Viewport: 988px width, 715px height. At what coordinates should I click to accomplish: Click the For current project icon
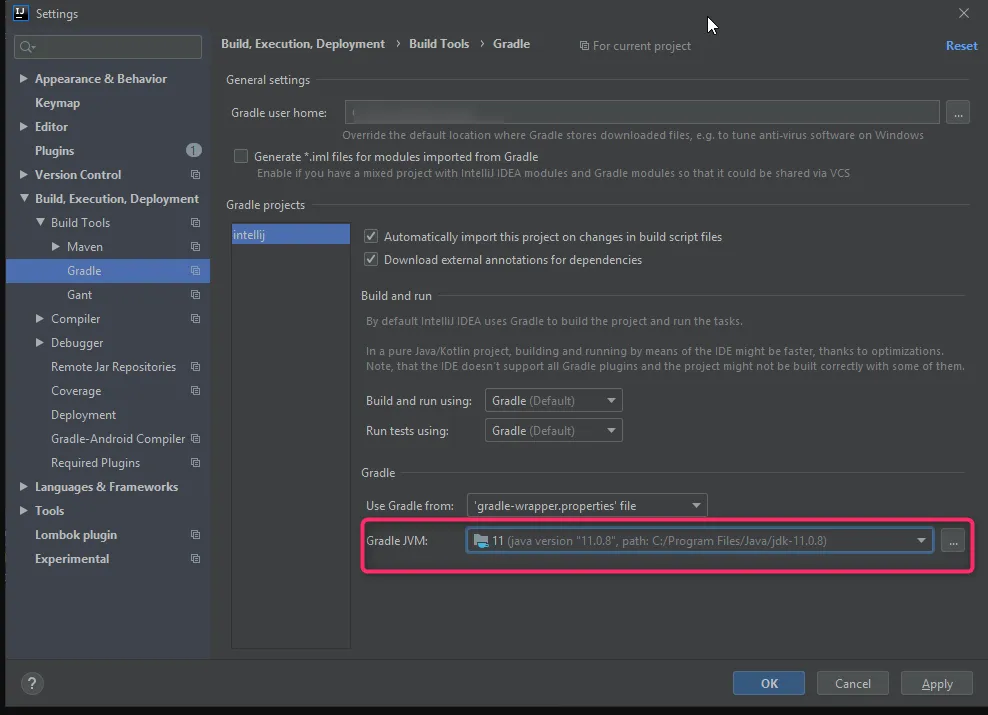pyautogui.click(x=584, y=45)
